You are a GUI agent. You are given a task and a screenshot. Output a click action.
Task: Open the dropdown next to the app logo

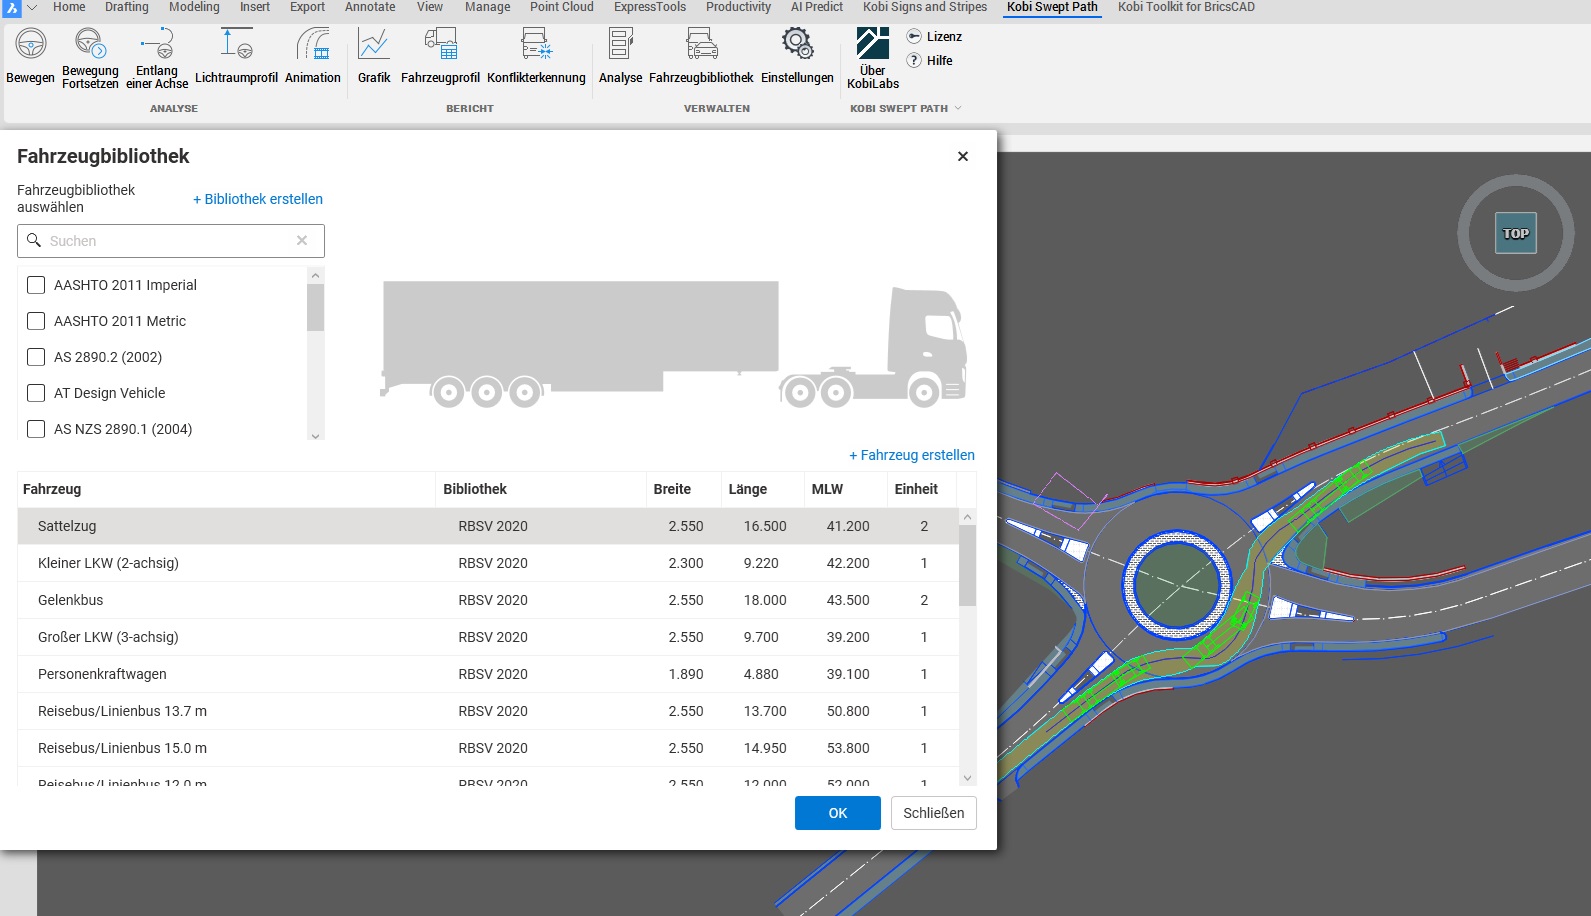(x=32, y=8)
